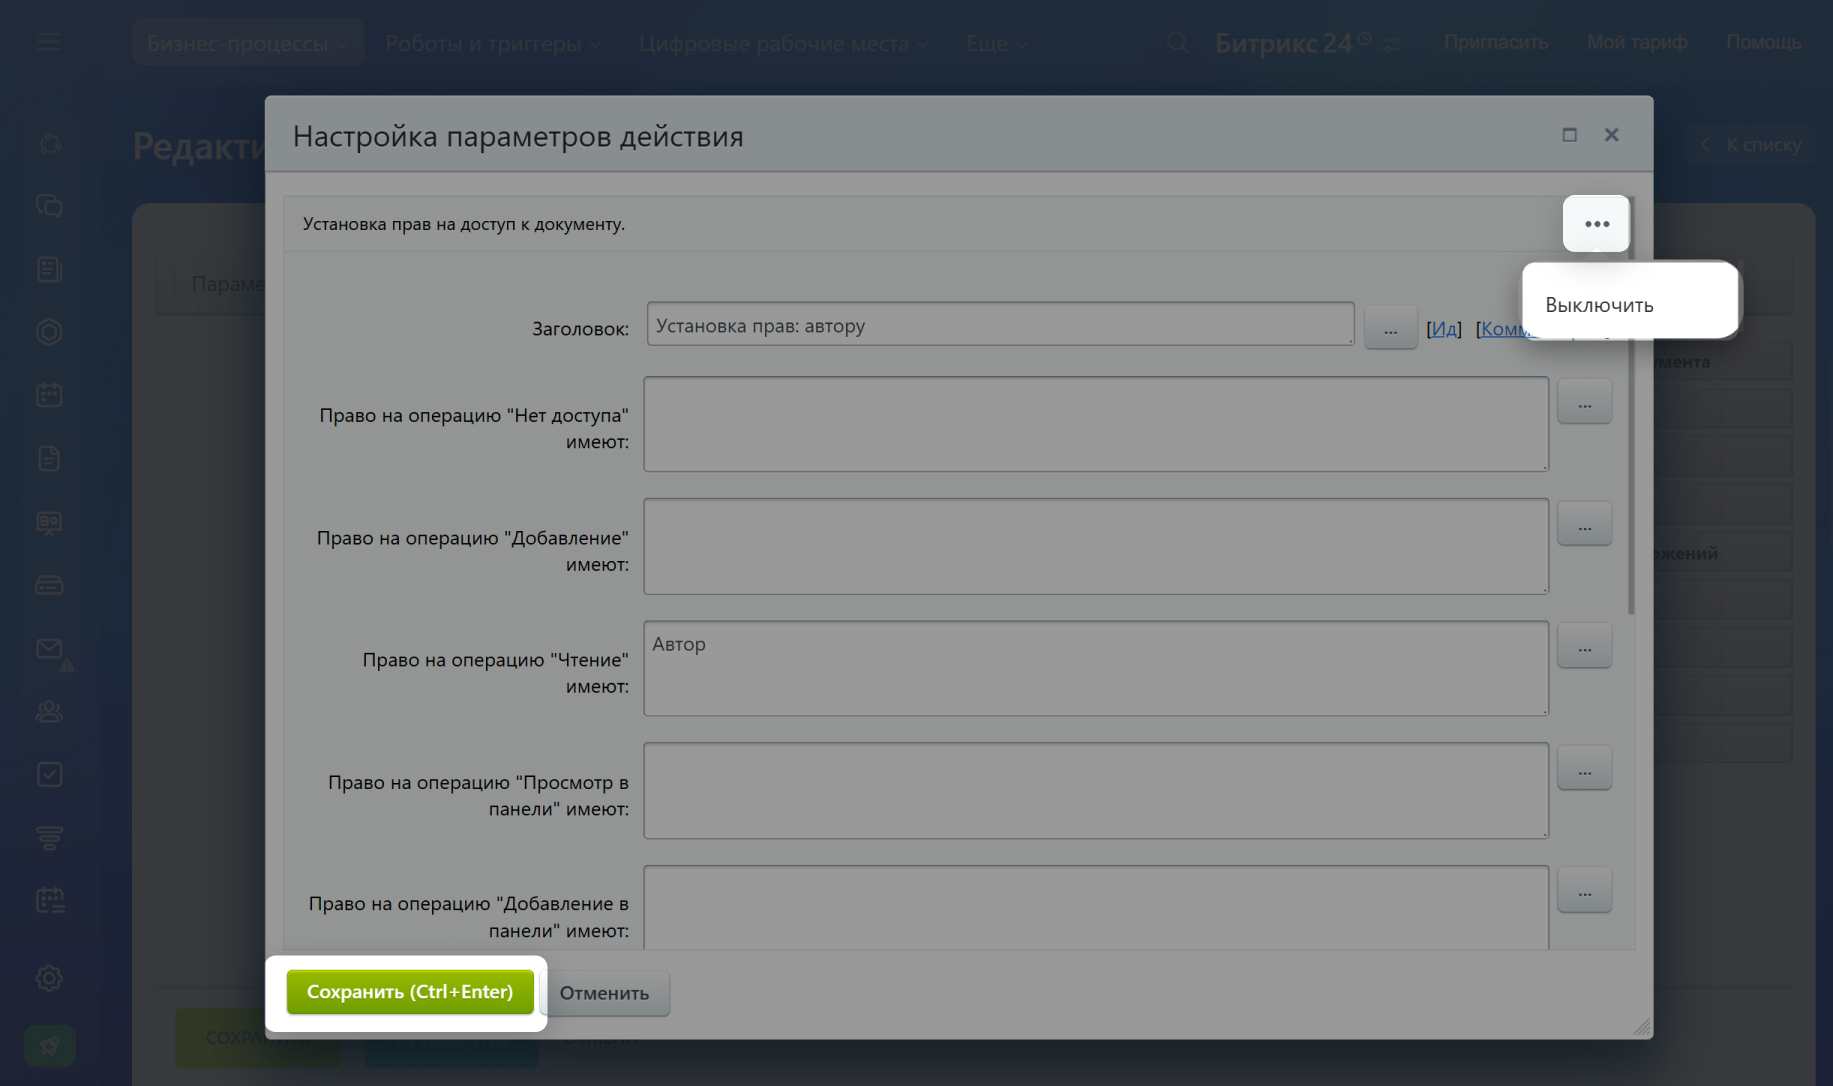Image resolution: width=1833 pixels, height=1086 pixels.
Task: Click the Заголовок text field
Action: point(1000,325)
